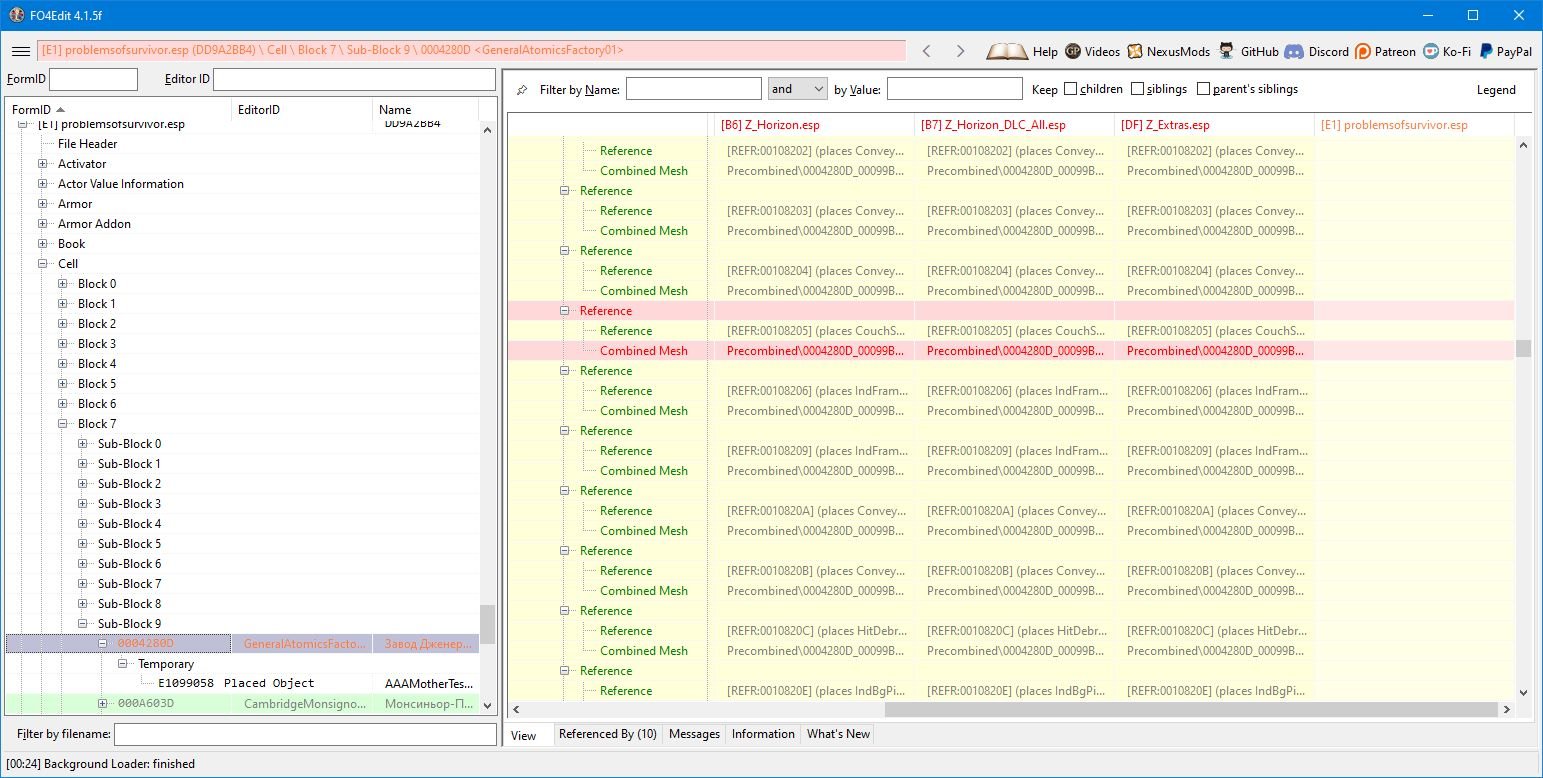Open the Messages tab

coord(694,734)
